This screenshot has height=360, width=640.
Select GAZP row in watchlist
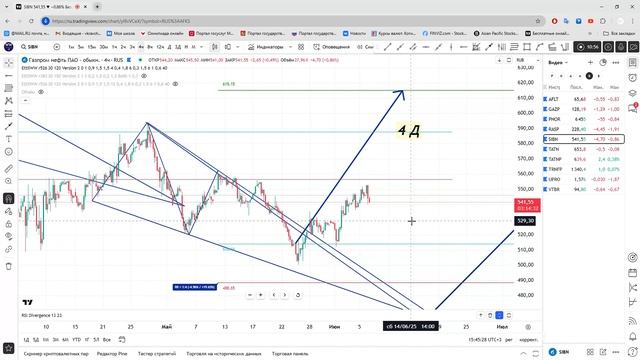coord(584,109)
